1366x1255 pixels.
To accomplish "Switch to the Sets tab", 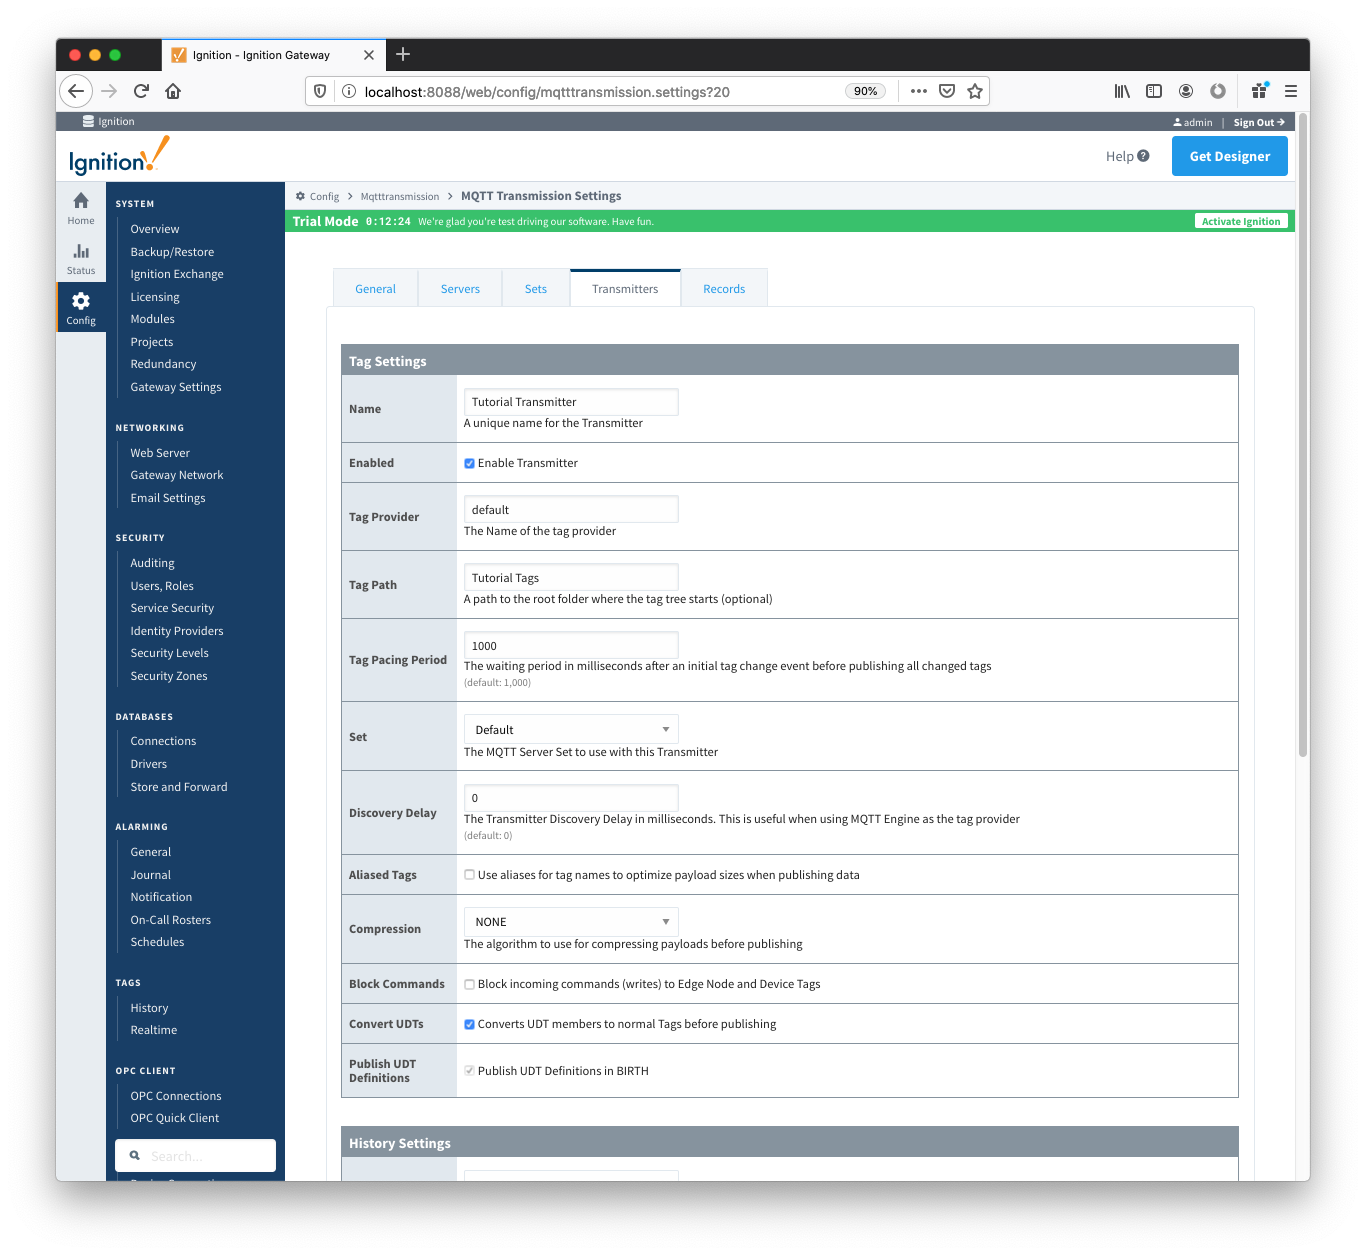I will pos(536,289).
